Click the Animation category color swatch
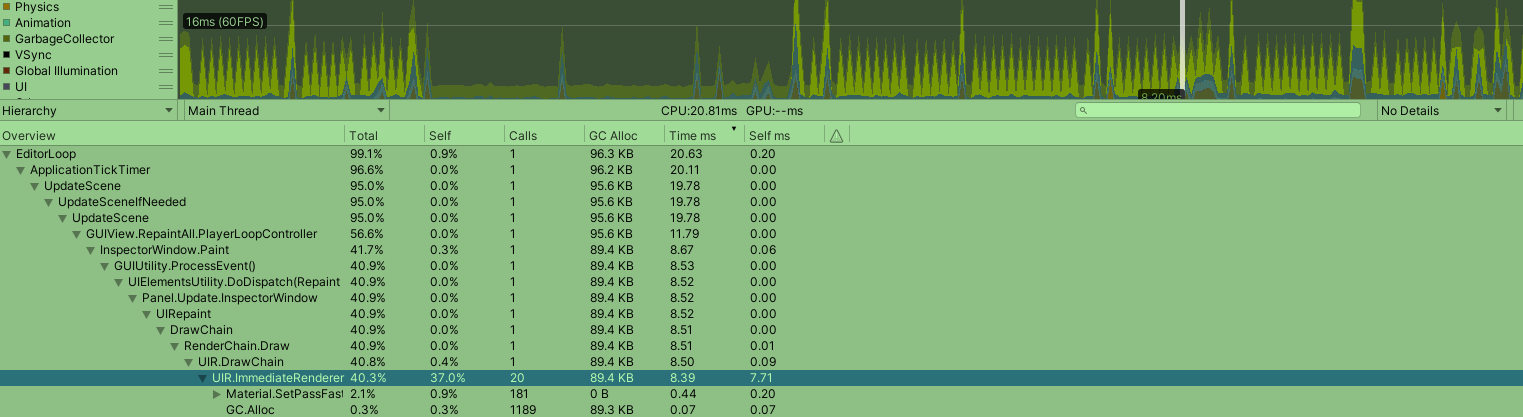The width and height of the screenshot is (1523, 417). (x=7, y=23)
